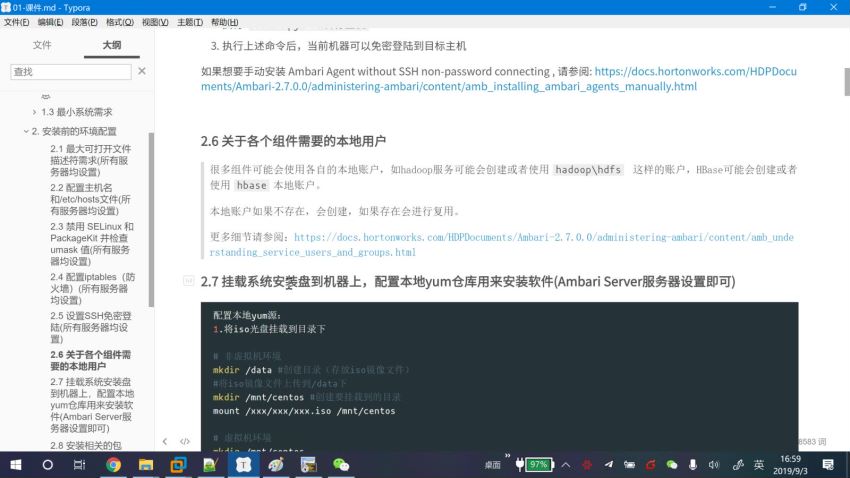Jump to 2.7 挂载系统安装盘 outline item
Viewport: 850px width, 478px height.
pos(92,405)
